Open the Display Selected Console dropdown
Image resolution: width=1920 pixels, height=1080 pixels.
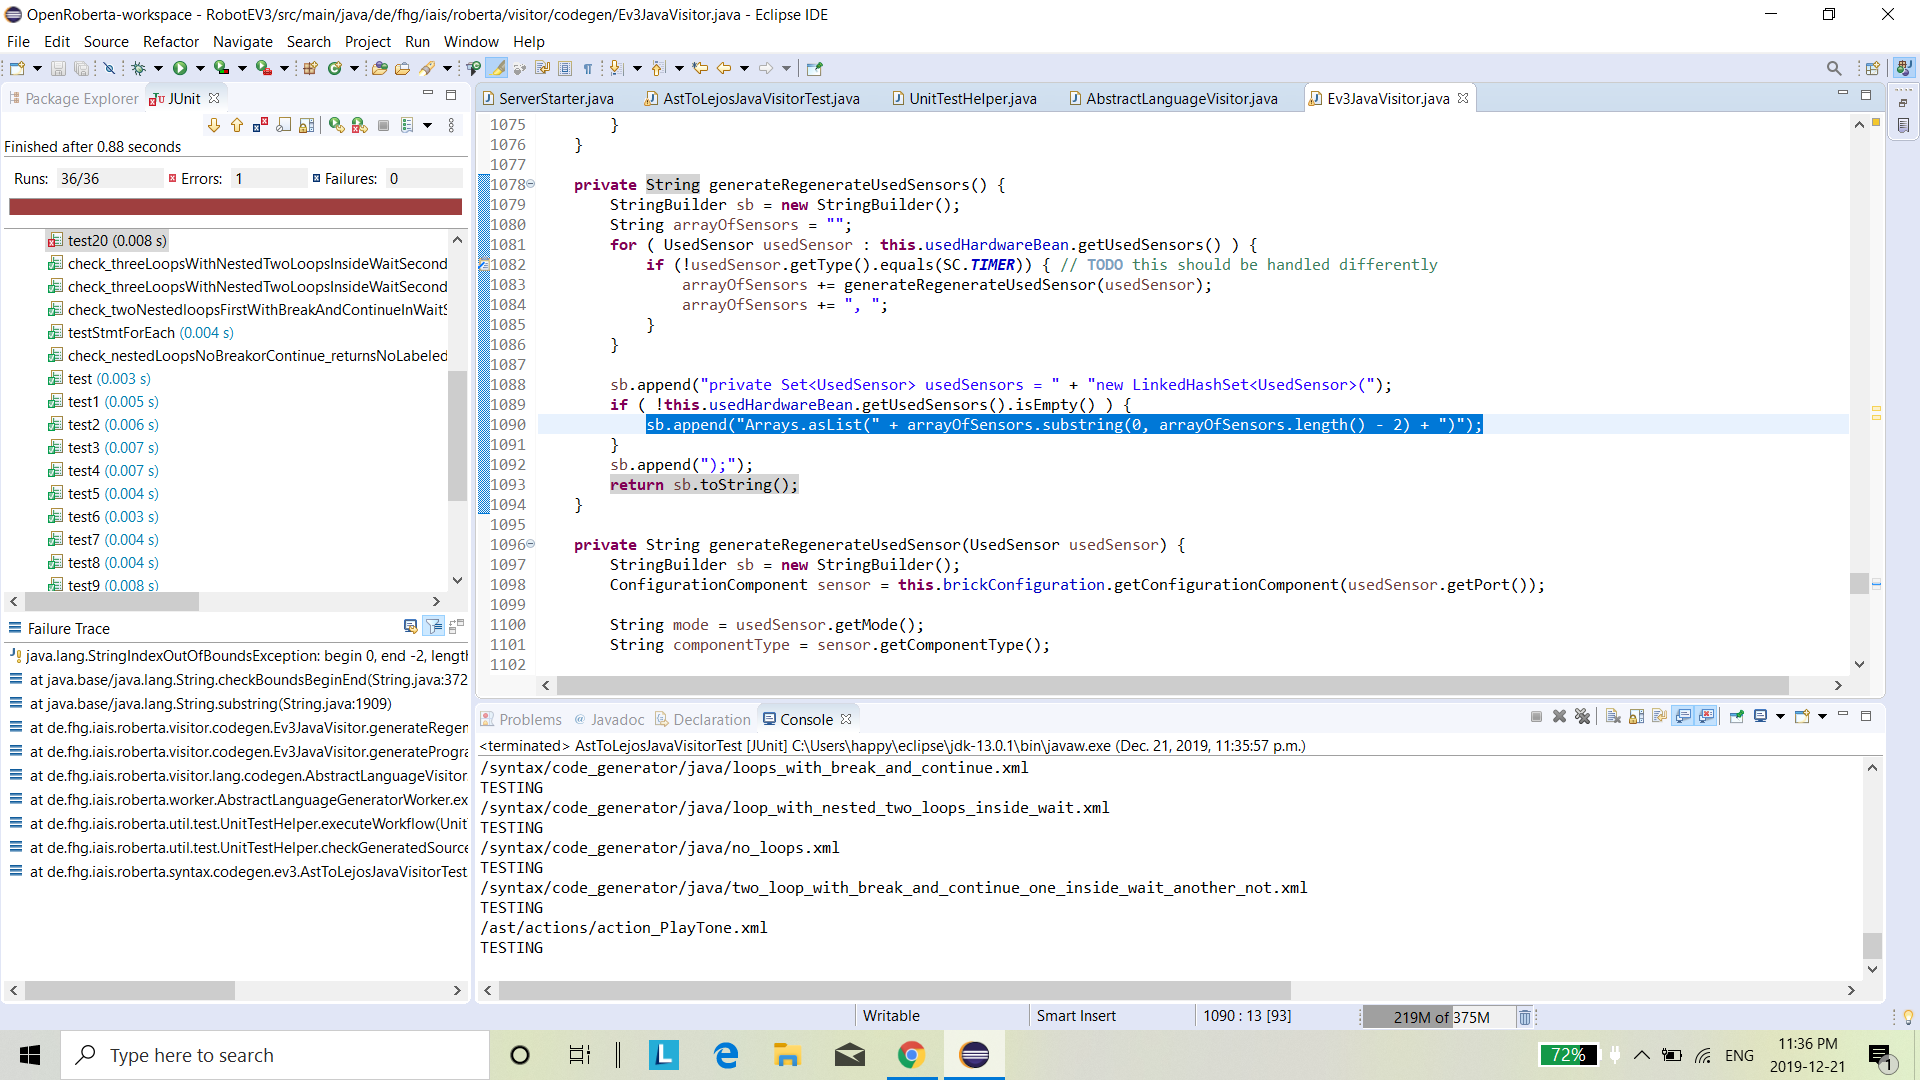pos(1781,716)
